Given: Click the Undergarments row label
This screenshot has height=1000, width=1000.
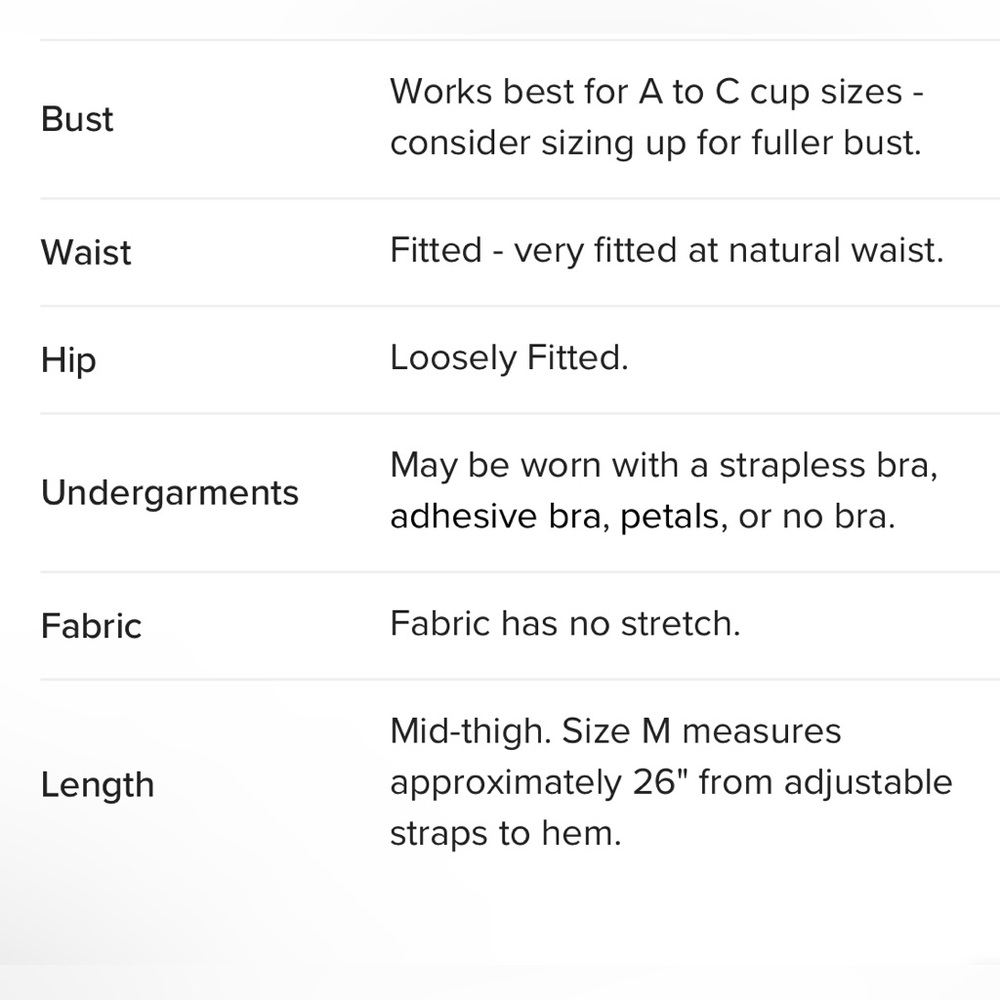Looking at the screenshot, I should click(170, 494).
